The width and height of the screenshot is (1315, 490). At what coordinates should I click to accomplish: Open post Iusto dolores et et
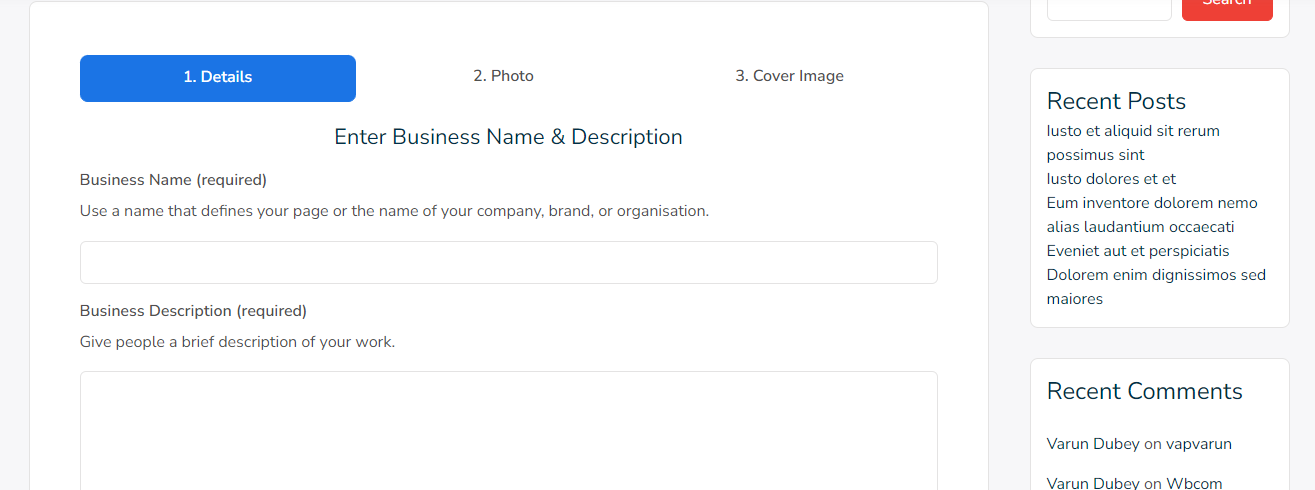tap(1111, 179)
